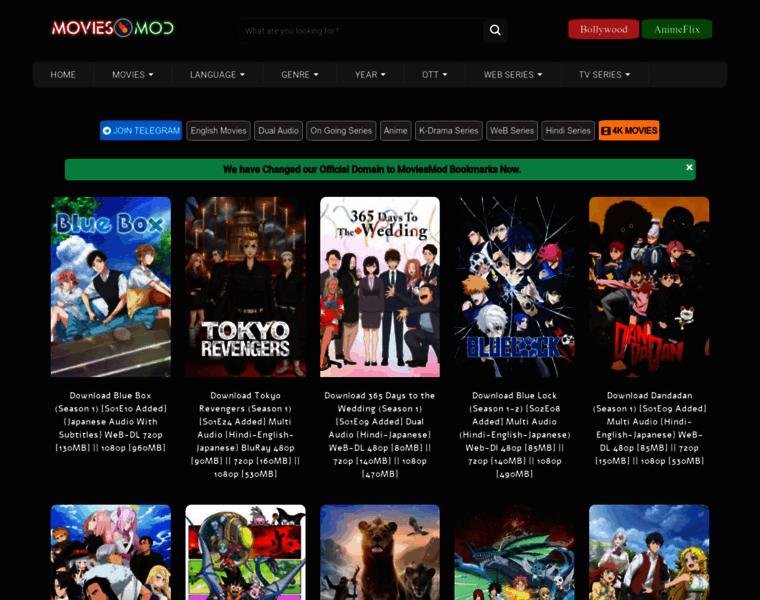Image resolution: width=760 pixels, height=600 pixels.
Task: Click the 'Download Dandadan' title link
Action: (649, 428)
